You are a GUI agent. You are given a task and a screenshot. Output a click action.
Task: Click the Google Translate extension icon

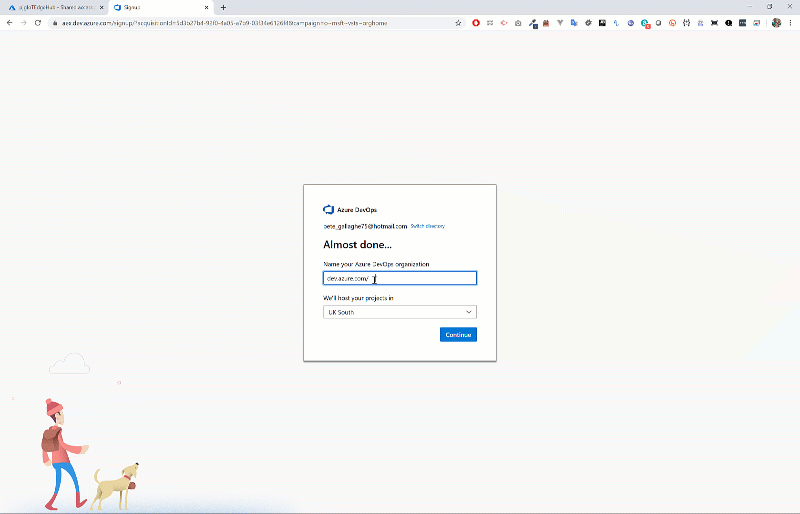coord(574,23)
